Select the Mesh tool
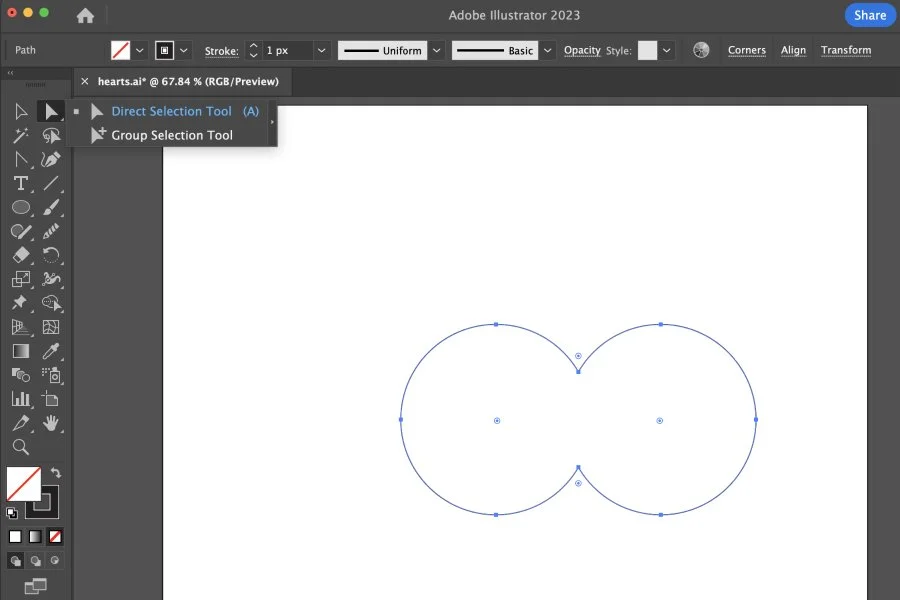Screen dimensions: 900x600 (51, 327)
